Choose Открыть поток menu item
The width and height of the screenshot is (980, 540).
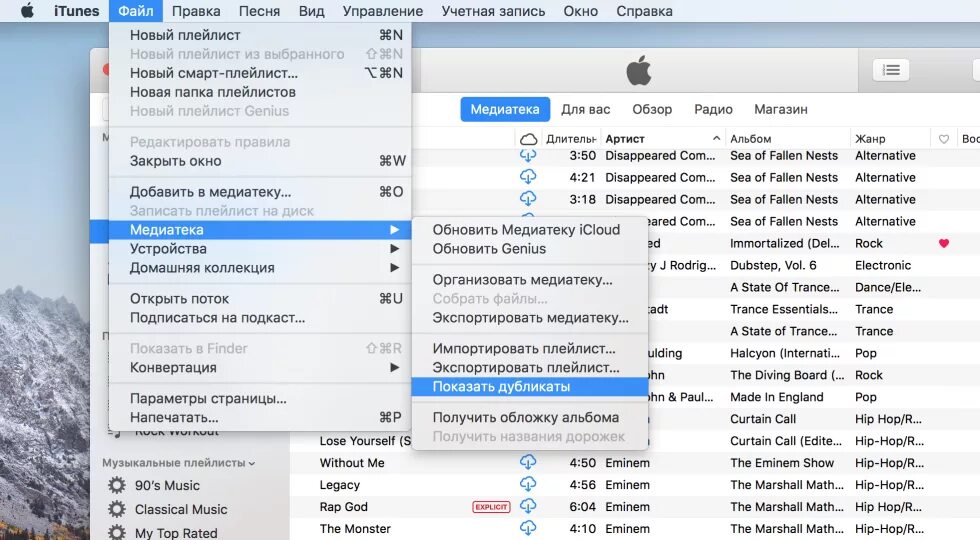[x=260, y=298]
